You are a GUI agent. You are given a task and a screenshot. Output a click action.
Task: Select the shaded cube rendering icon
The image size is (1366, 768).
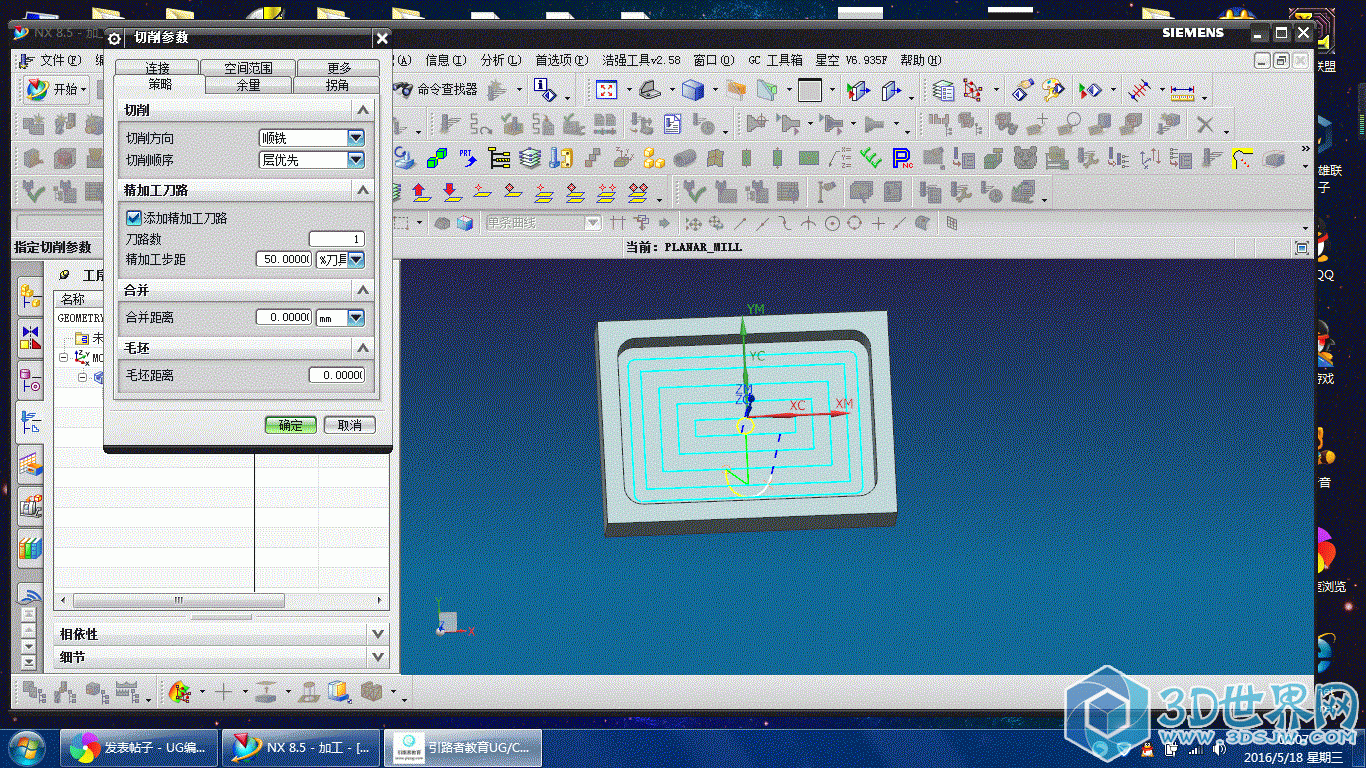[x=693, y=90]
